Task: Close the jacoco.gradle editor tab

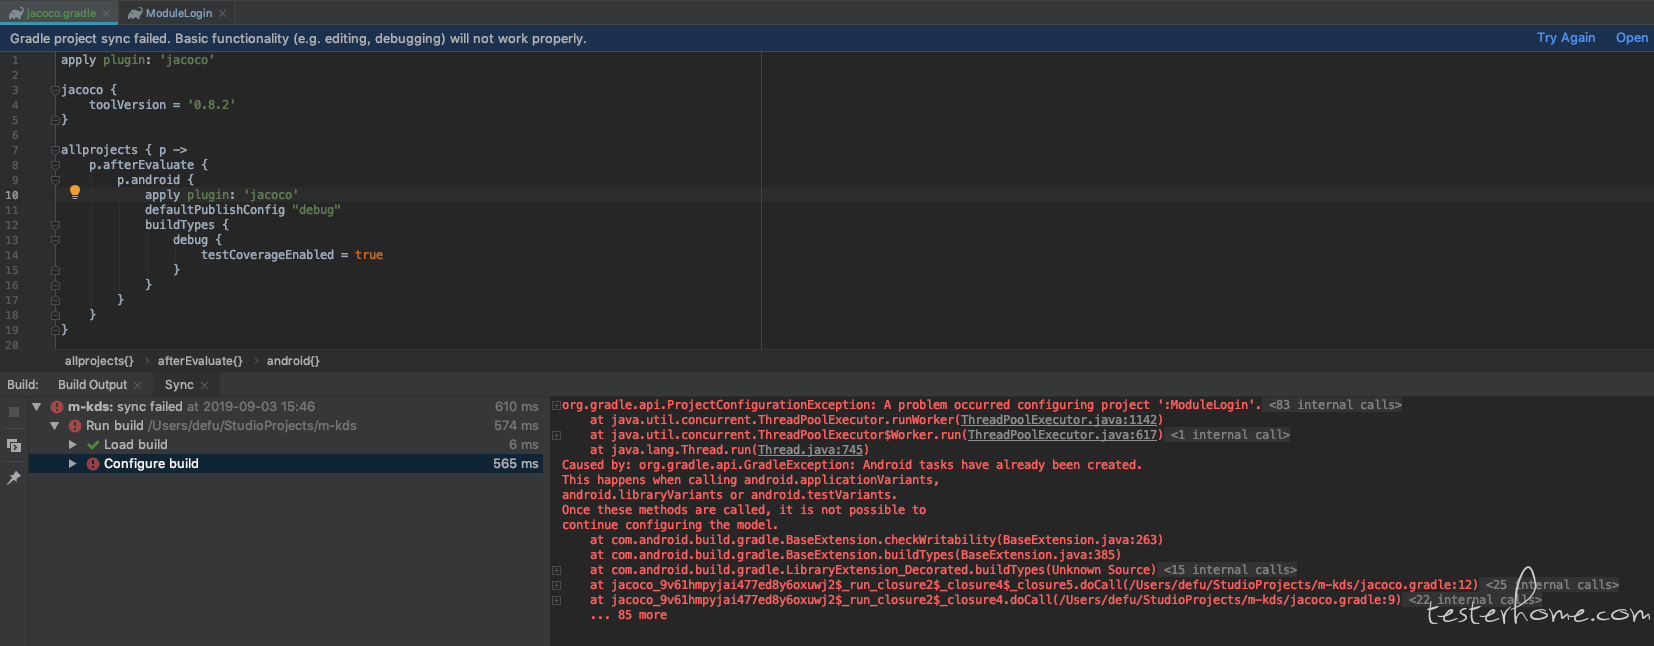Action: tap(106, 13)
